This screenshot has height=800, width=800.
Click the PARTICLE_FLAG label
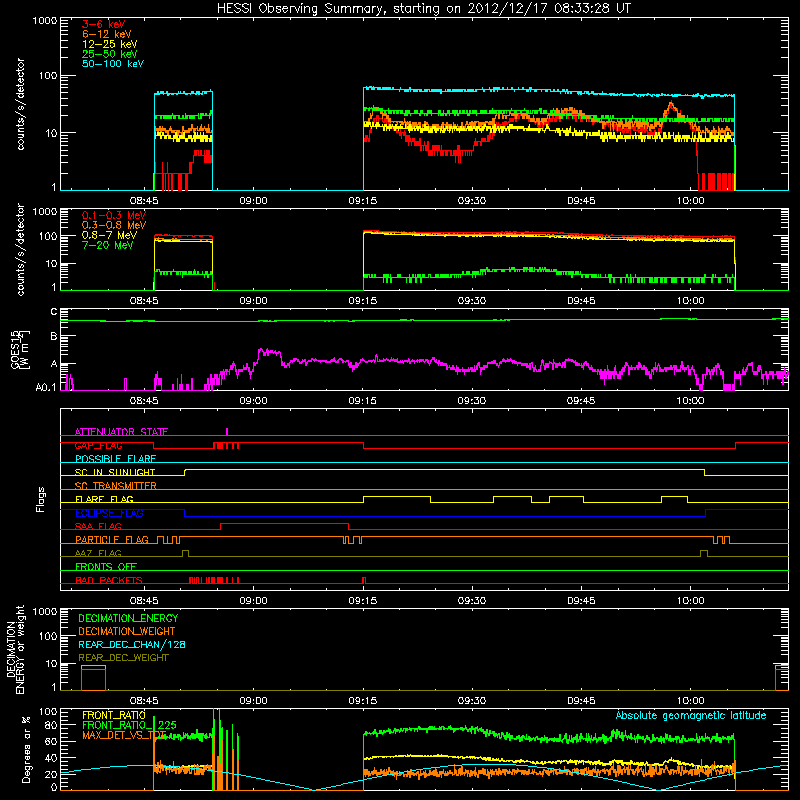(x=112, y=540)
